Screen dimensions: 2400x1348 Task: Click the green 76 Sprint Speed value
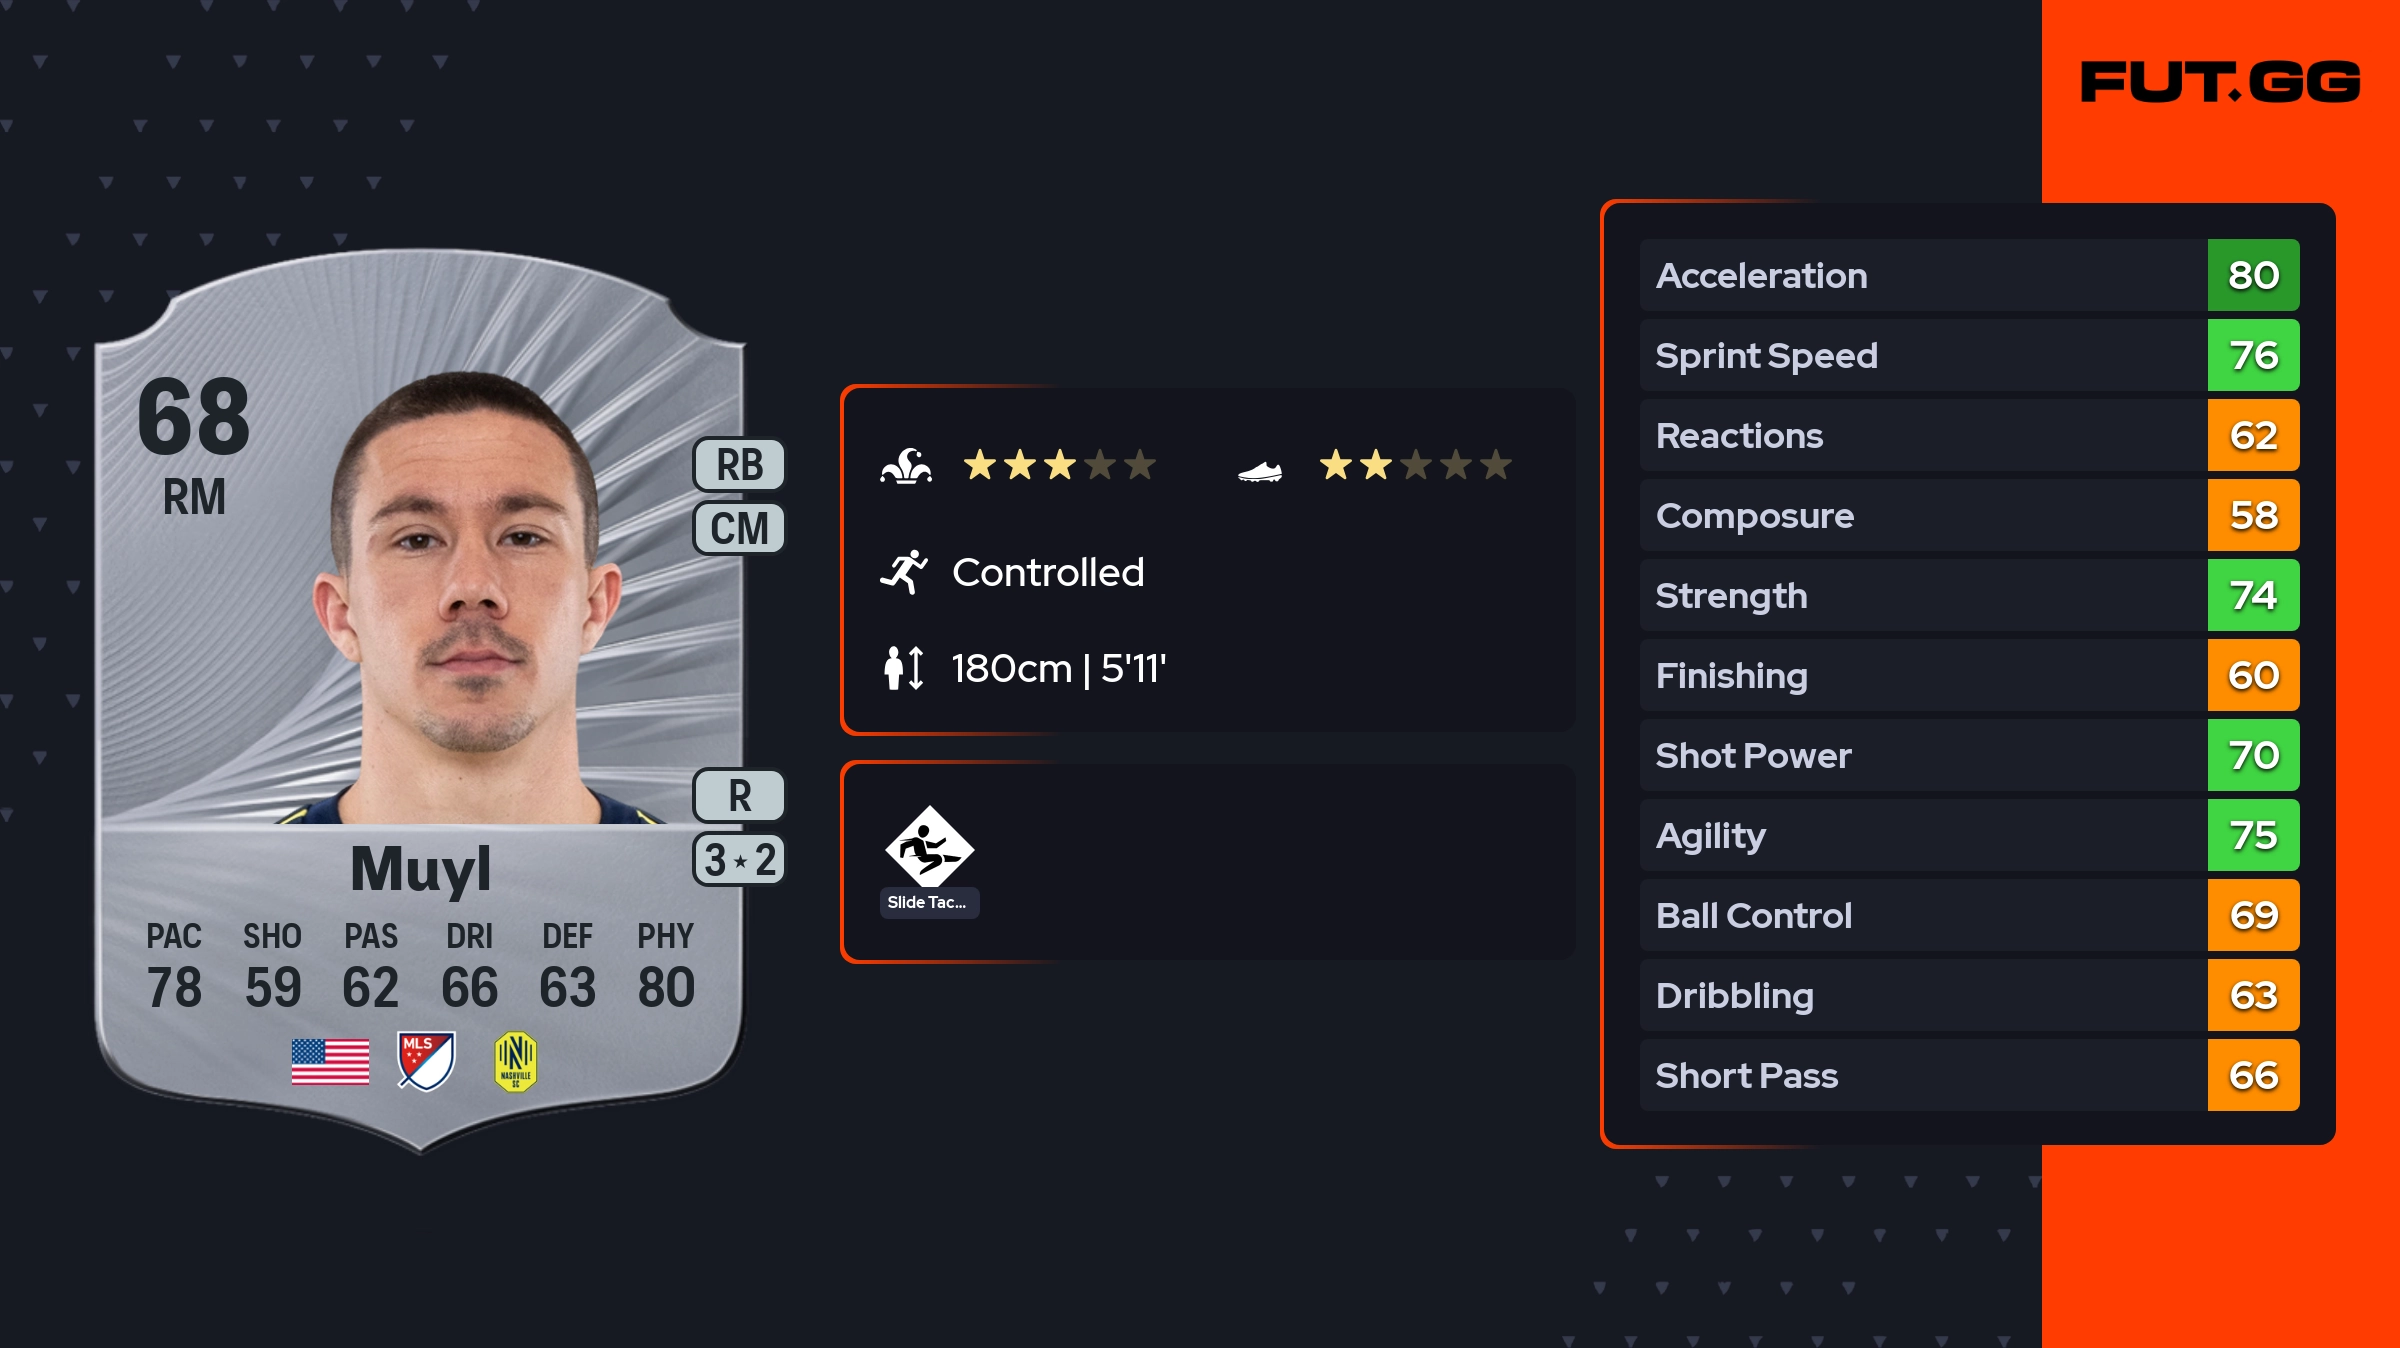[x=2253, y=355]
